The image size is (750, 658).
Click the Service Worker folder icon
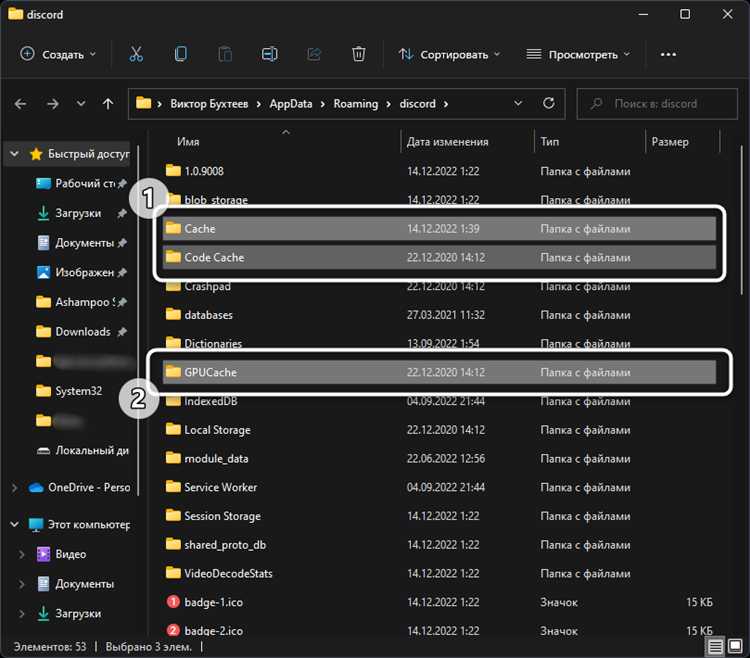tap(173, 487)
